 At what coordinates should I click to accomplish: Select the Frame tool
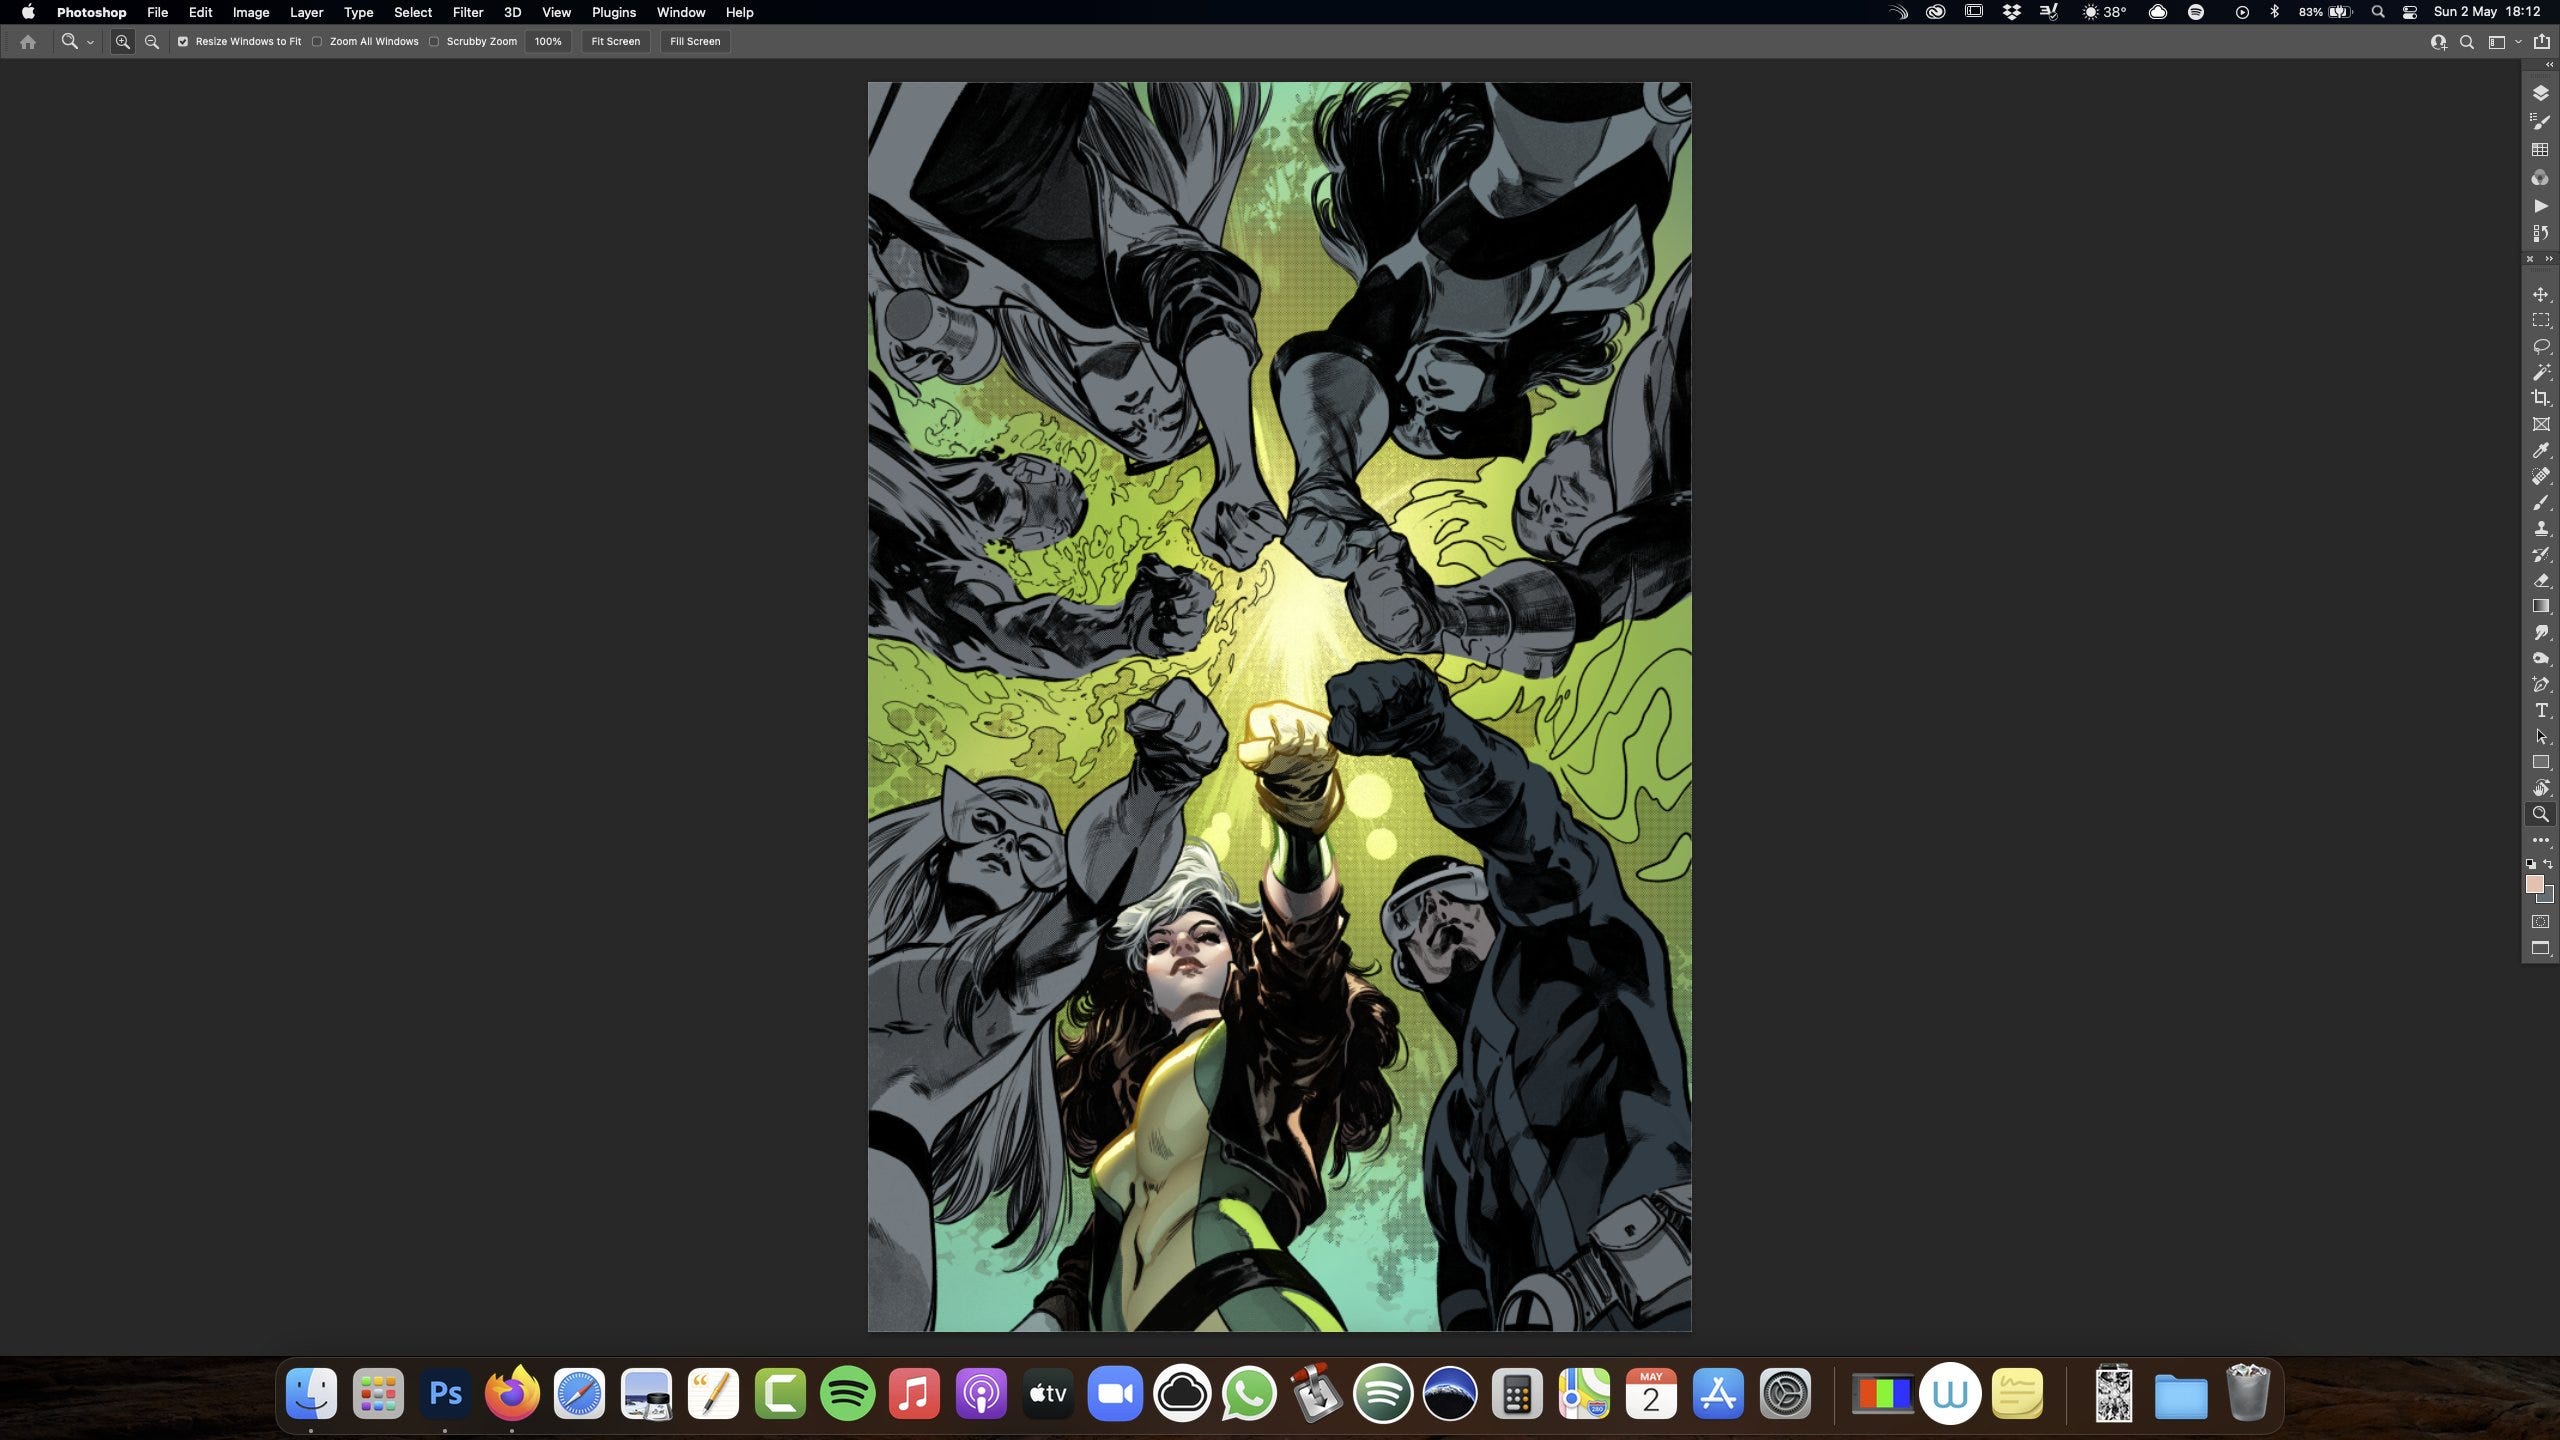(x=2540, y=424)
